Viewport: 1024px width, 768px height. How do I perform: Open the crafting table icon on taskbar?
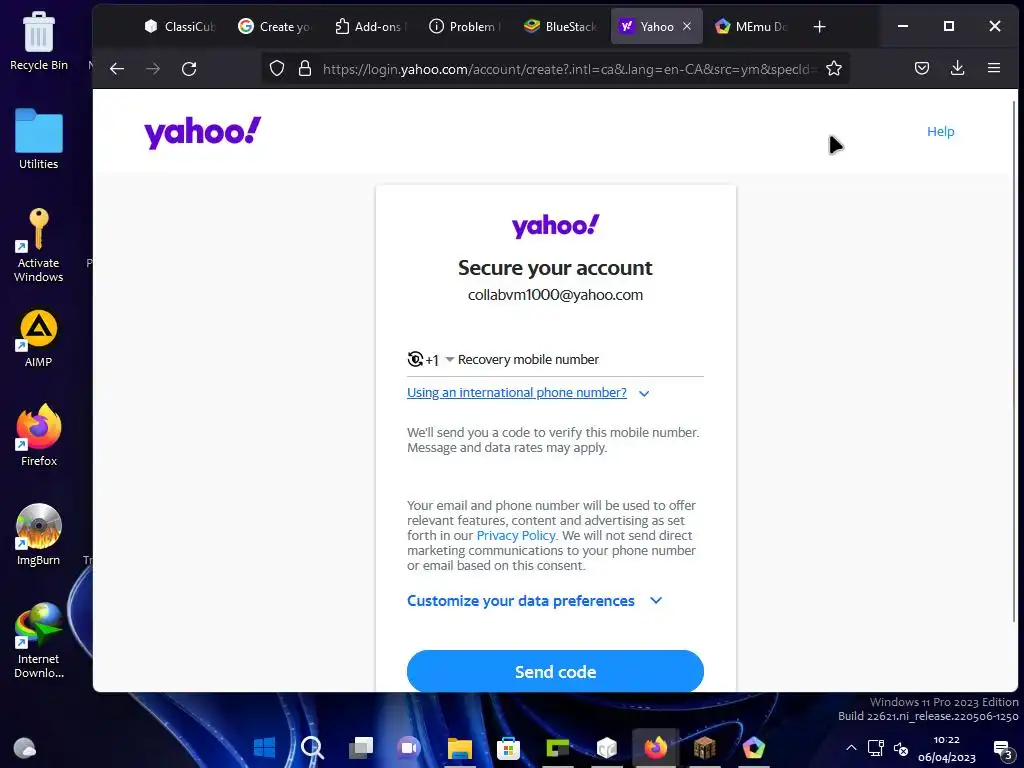tap(704, 748)
